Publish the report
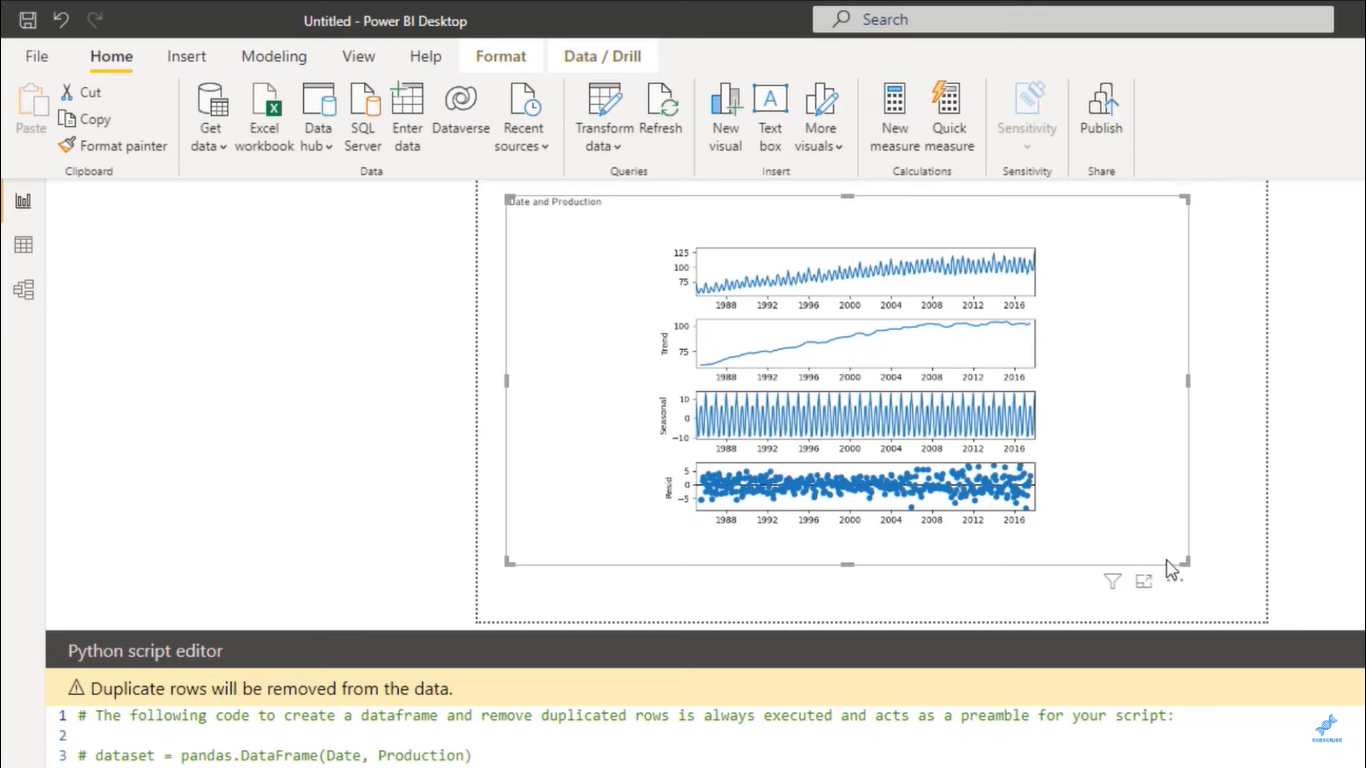Viewport: 1366px width, 768px height. click(1101, 109)
